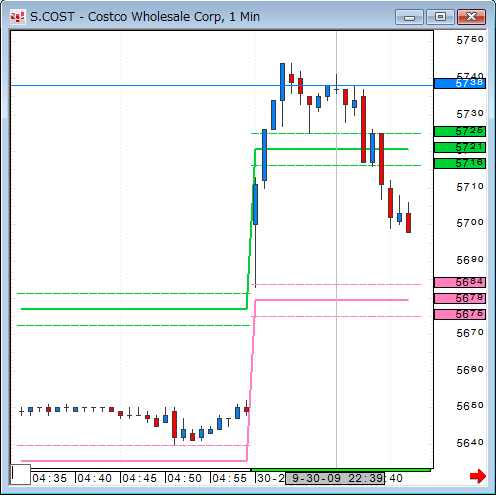Click the 04:45 time axis label
Viewport: 496px width, 495px height.
(x=140, y=478)
